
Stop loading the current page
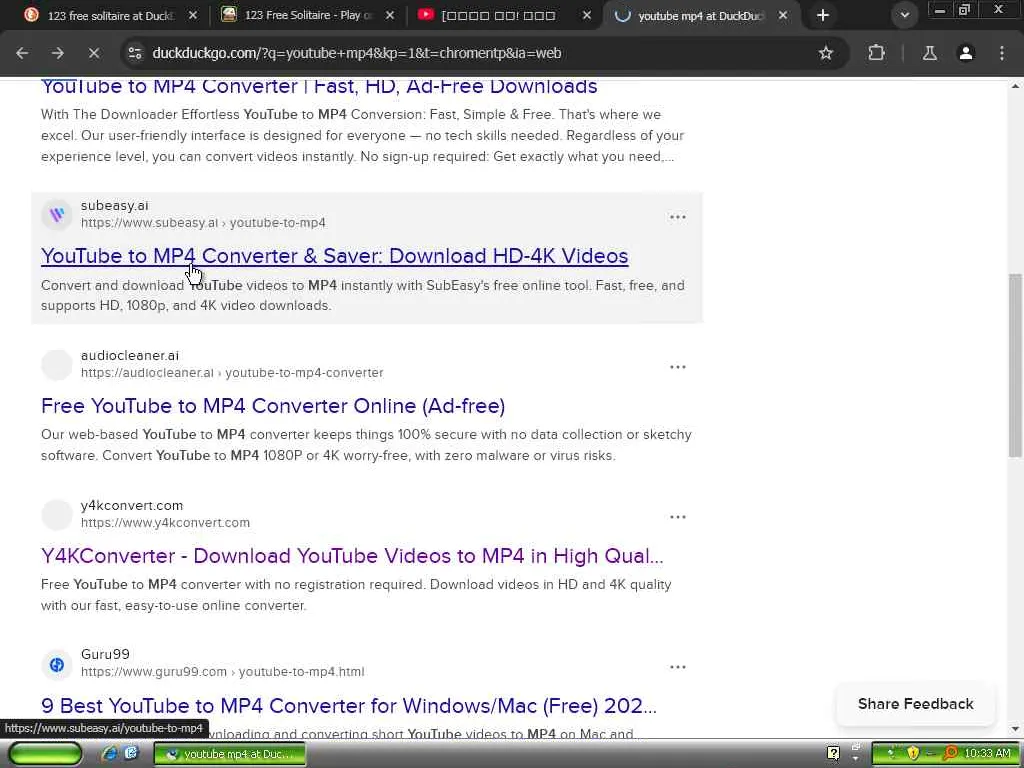pos(94,53)
